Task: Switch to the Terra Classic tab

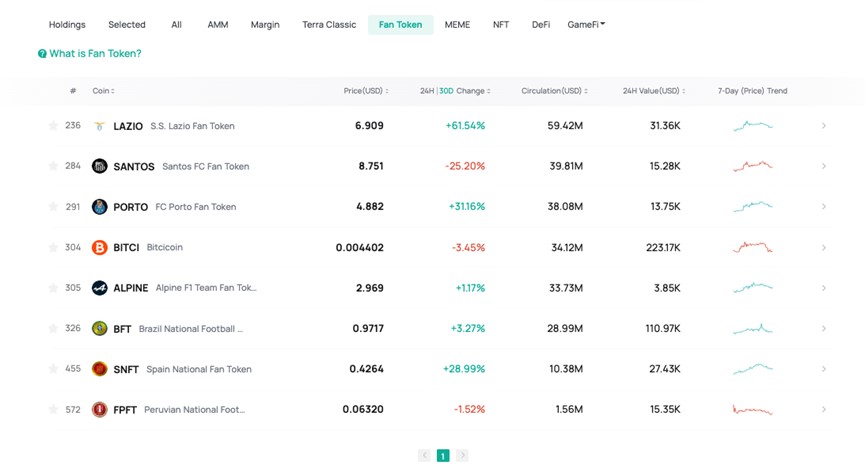Action: pyautogui.click(x=329, y=24)
